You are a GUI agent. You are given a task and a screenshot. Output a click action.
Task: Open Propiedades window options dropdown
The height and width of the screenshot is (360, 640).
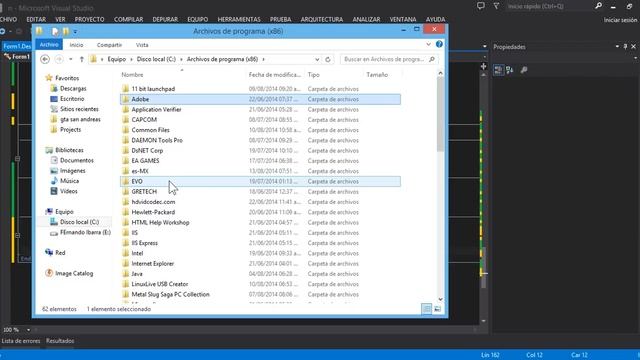pos(617,47)
